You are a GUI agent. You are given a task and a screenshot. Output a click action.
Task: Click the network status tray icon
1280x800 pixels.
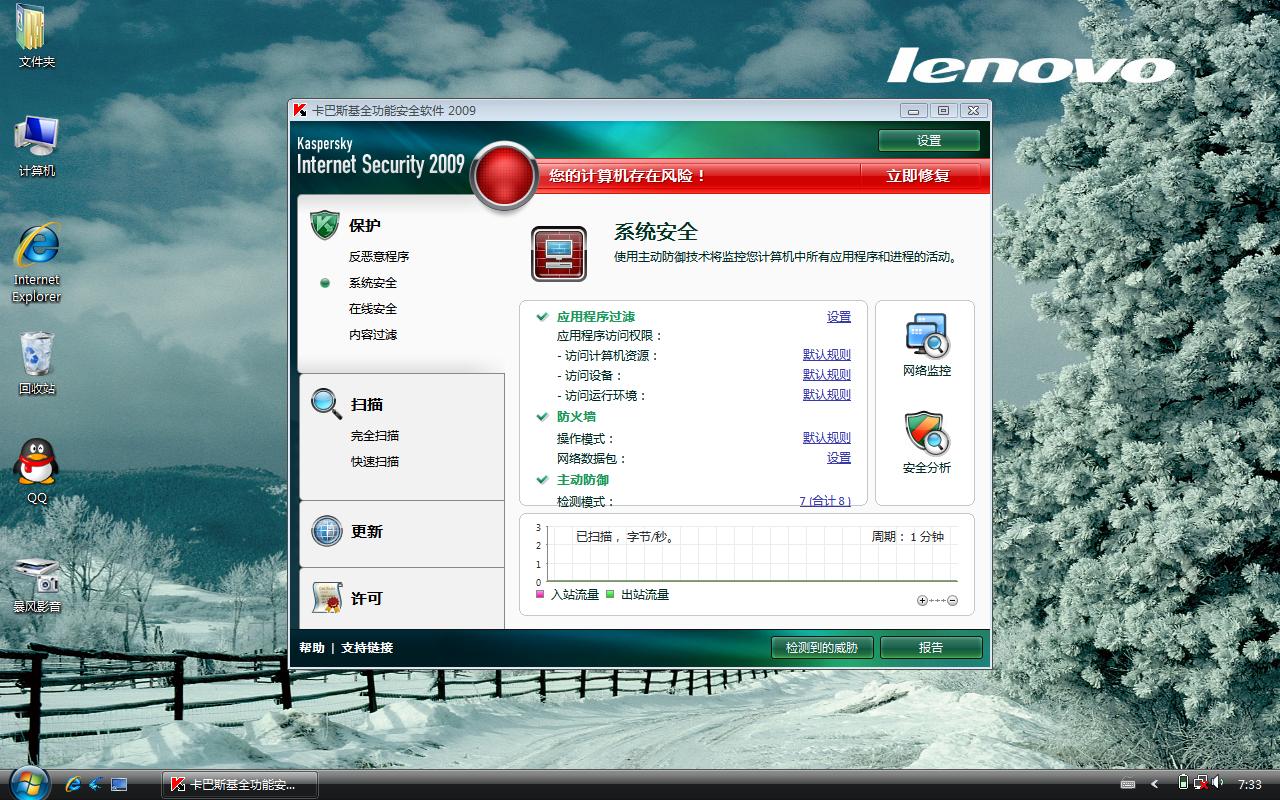1202,784
